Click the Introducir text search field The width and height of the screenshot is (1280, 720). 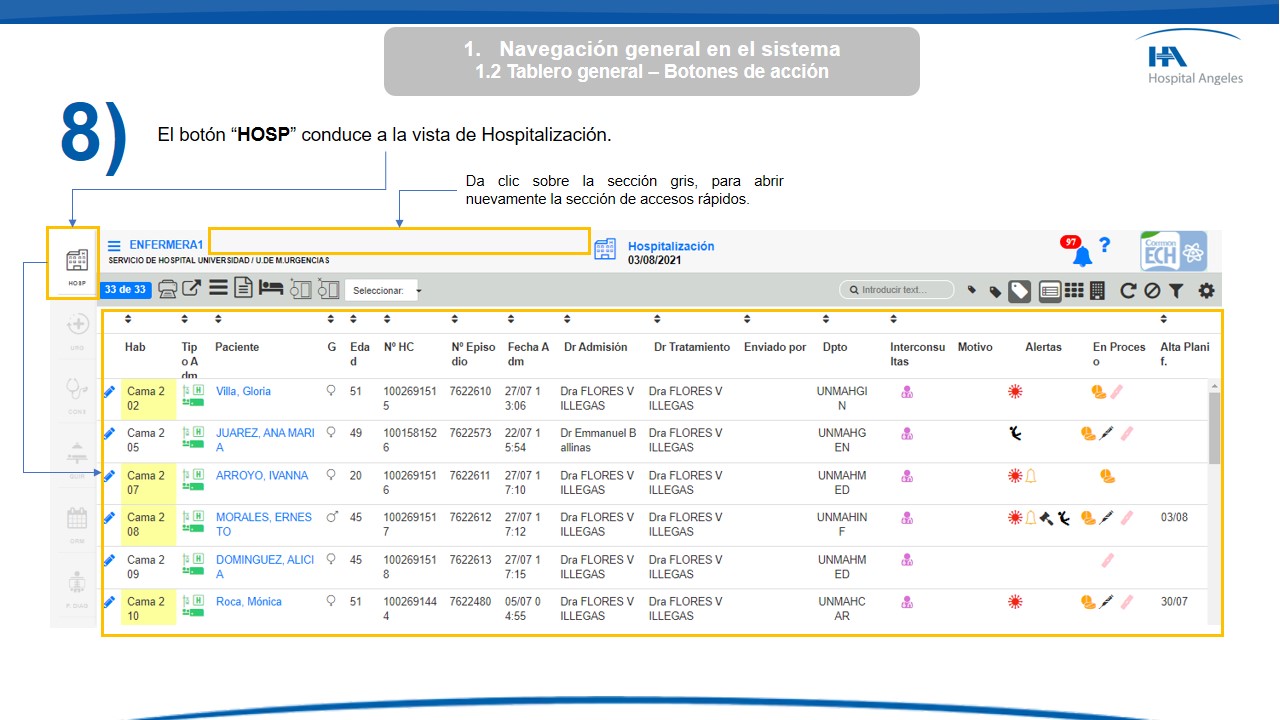click(902, 290)
